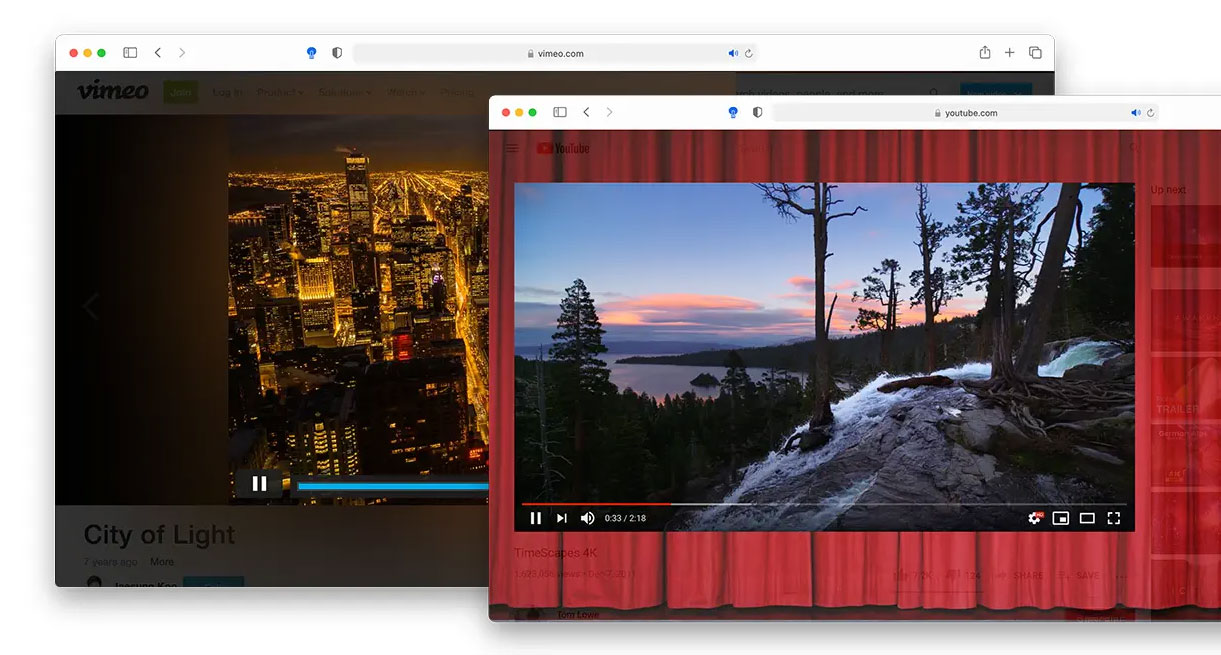Viewport: 1221px width, 655px height.
Task: Toggle theater mode on the YouTube player
Action: pos(1087,518)
